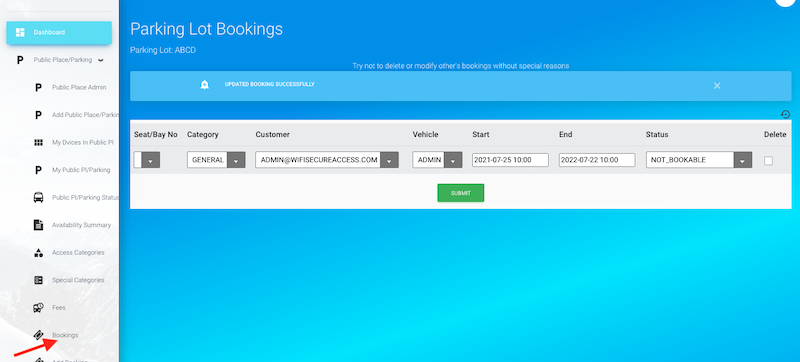Click the Access Categories shapes icon

[38, 253]
